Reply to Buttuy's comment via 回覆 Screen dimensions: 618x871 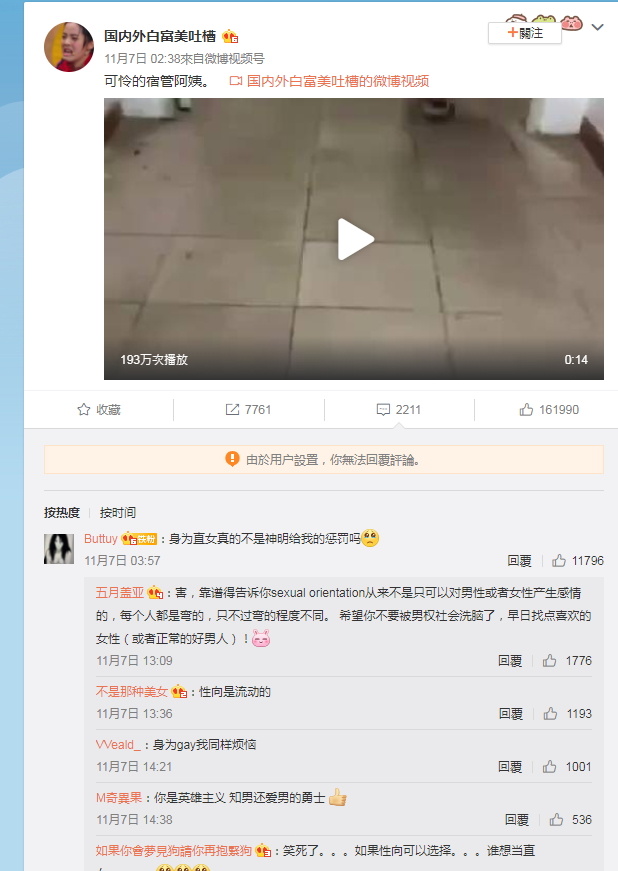[x=520, y=560]
